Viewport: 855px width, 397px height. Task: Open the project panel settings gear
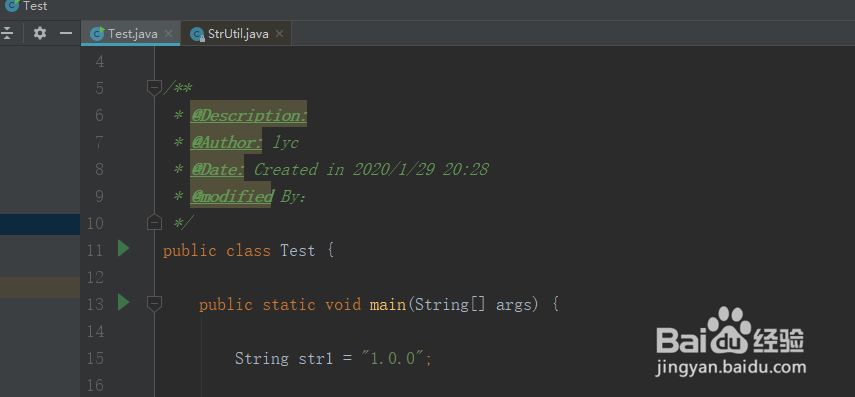click(40, 33)
